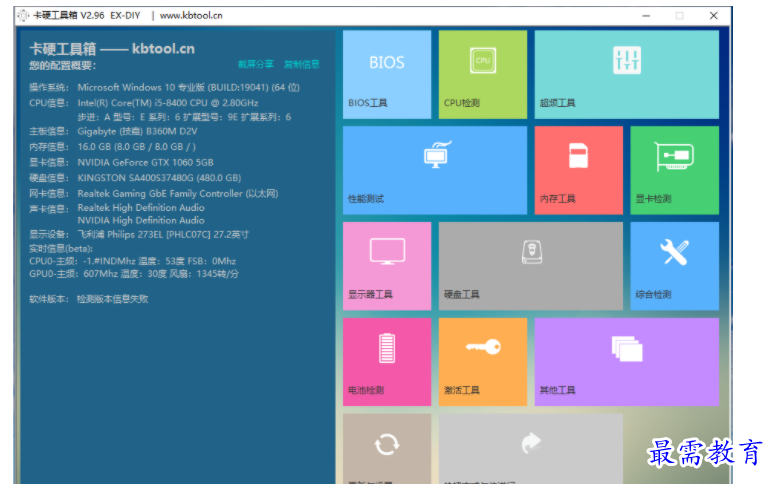Minimize the 卡硬工具箱 window
Viewport: 771px width, 484px height.
pos(646,16)
